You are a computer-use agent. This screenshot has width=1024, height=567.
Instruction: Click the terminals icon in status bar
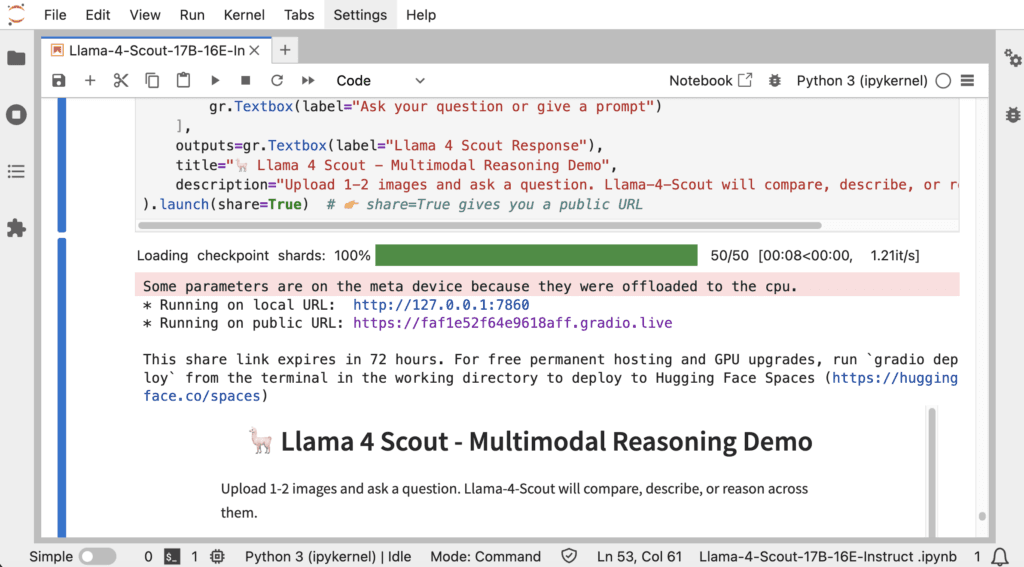(172, 557)
